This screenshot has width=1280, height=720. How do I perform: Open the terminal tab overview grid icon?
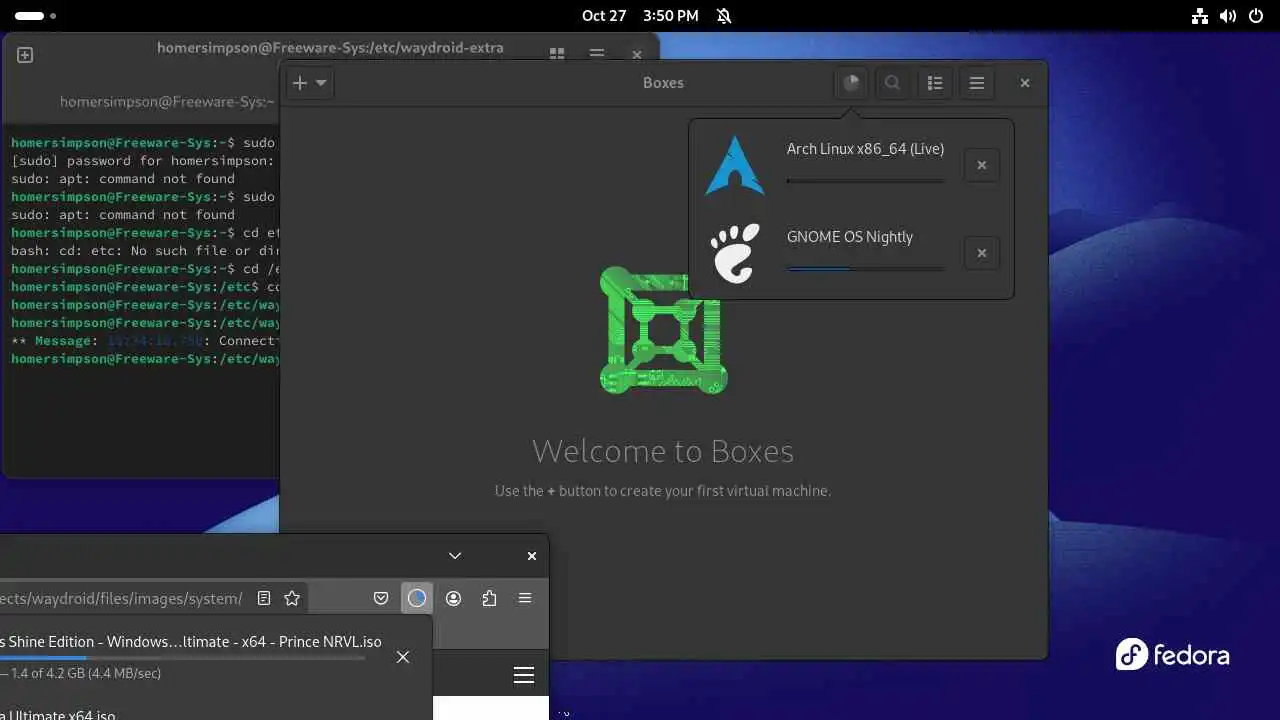point(557,55)
